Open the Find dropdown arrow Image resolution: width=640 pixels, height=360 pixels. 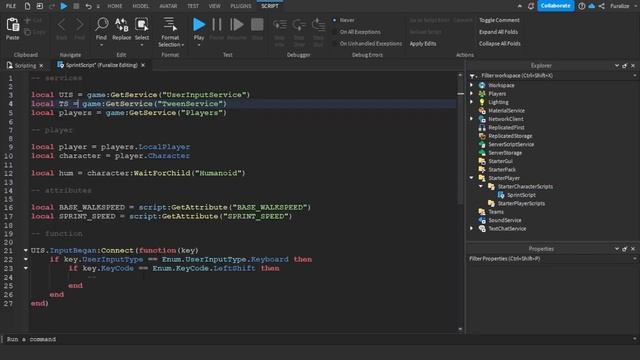(101, 45)
